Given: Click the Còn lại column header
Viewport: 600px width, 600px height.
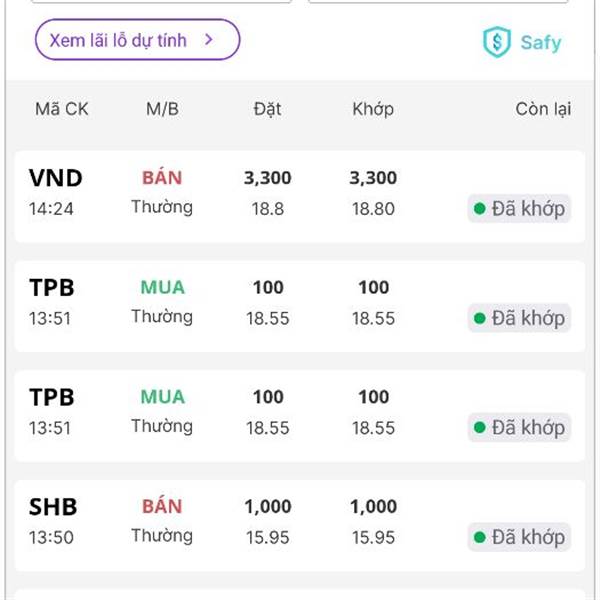Looking at the screenshot, I should (x=543, y=109).
